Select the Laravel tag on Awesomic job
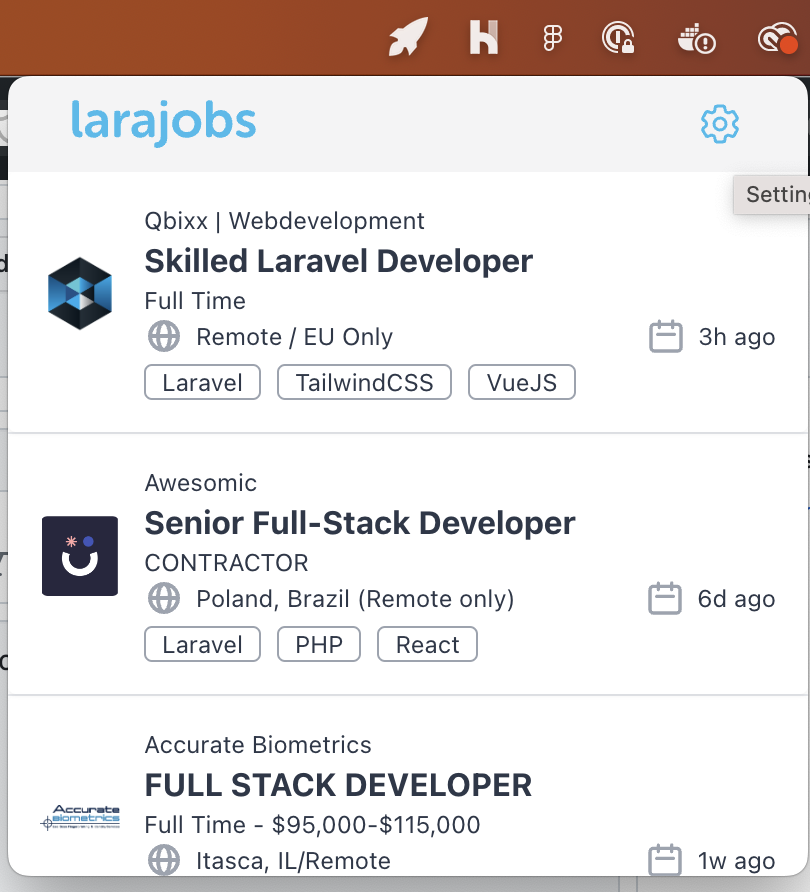This screenshot has height=892, width=810. [x=202, y=645]
